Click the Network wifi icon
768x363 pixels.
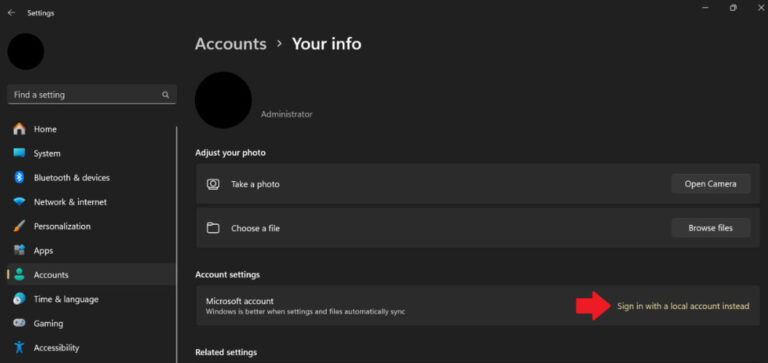click(19, 202)
